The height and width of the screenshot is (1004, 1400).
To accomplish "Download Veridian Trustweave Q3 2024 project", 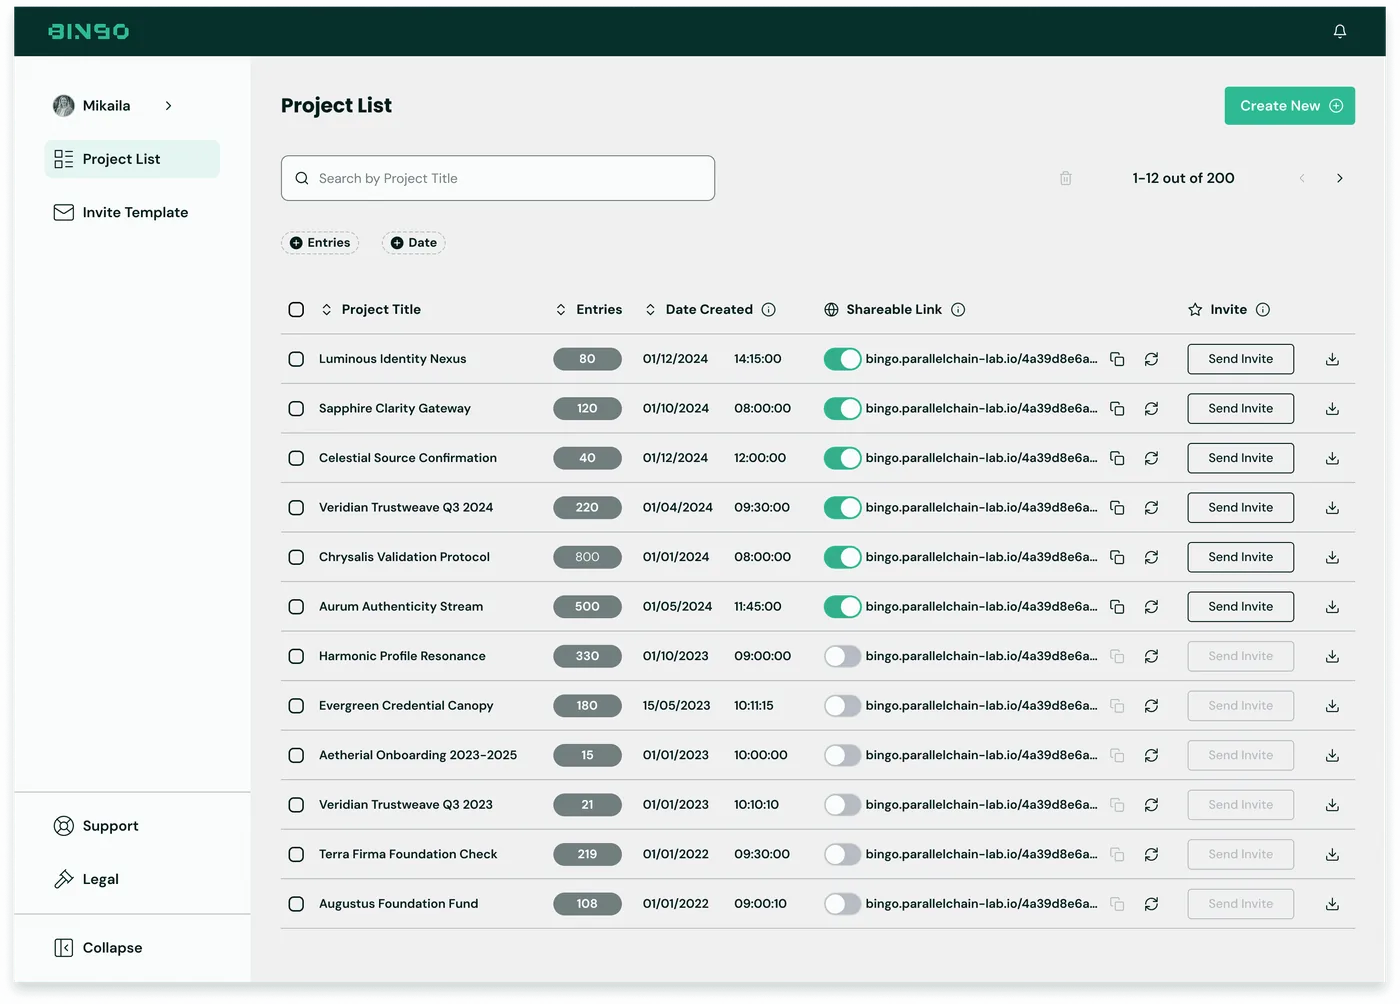I will click(x=1332, y=508).
